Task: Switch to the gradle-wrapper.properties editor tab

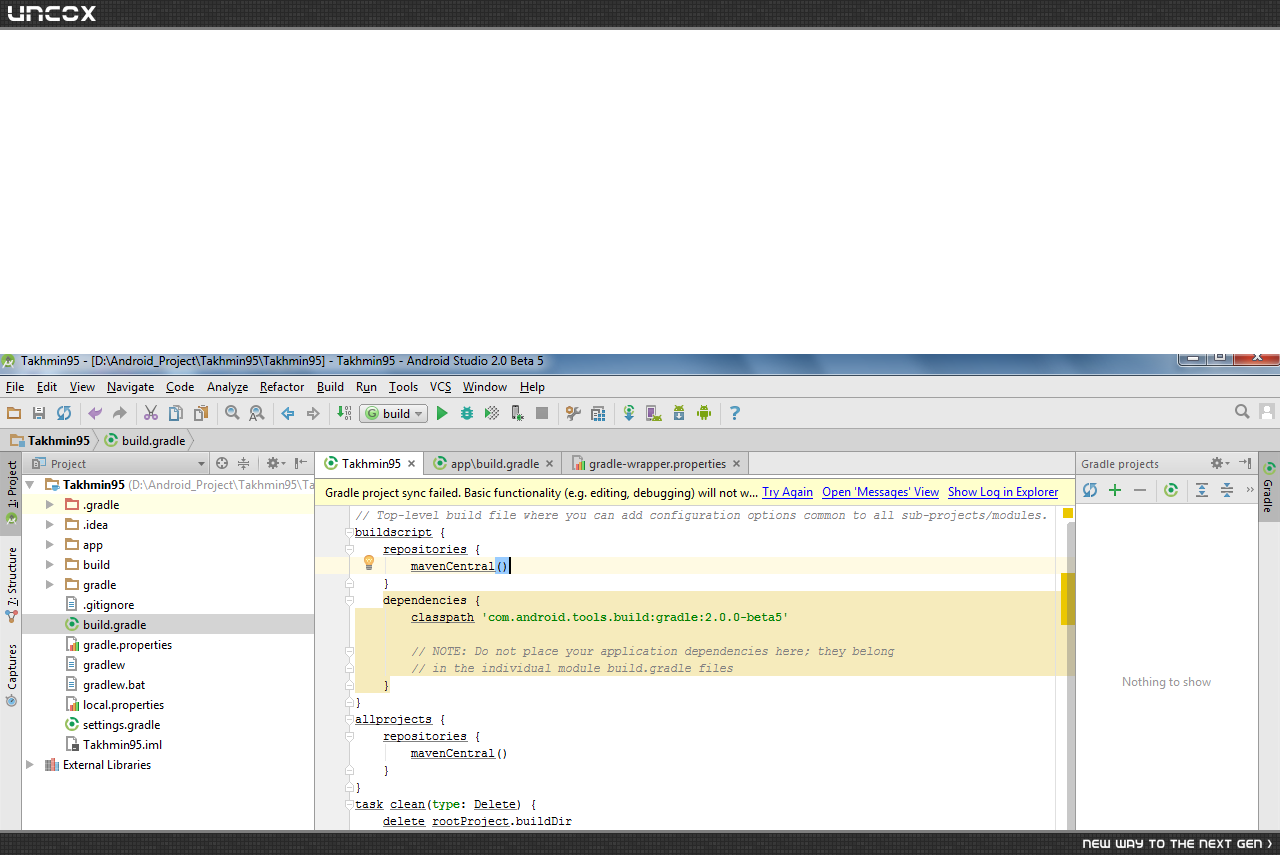Action: pyautogui.click(x=657, y=464)
